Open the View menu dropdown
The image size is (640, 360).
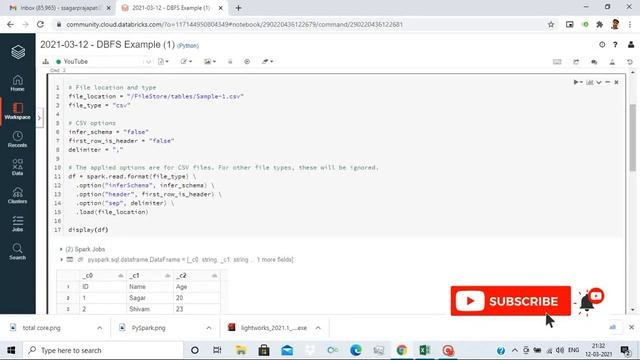click(x=210, y=62)
